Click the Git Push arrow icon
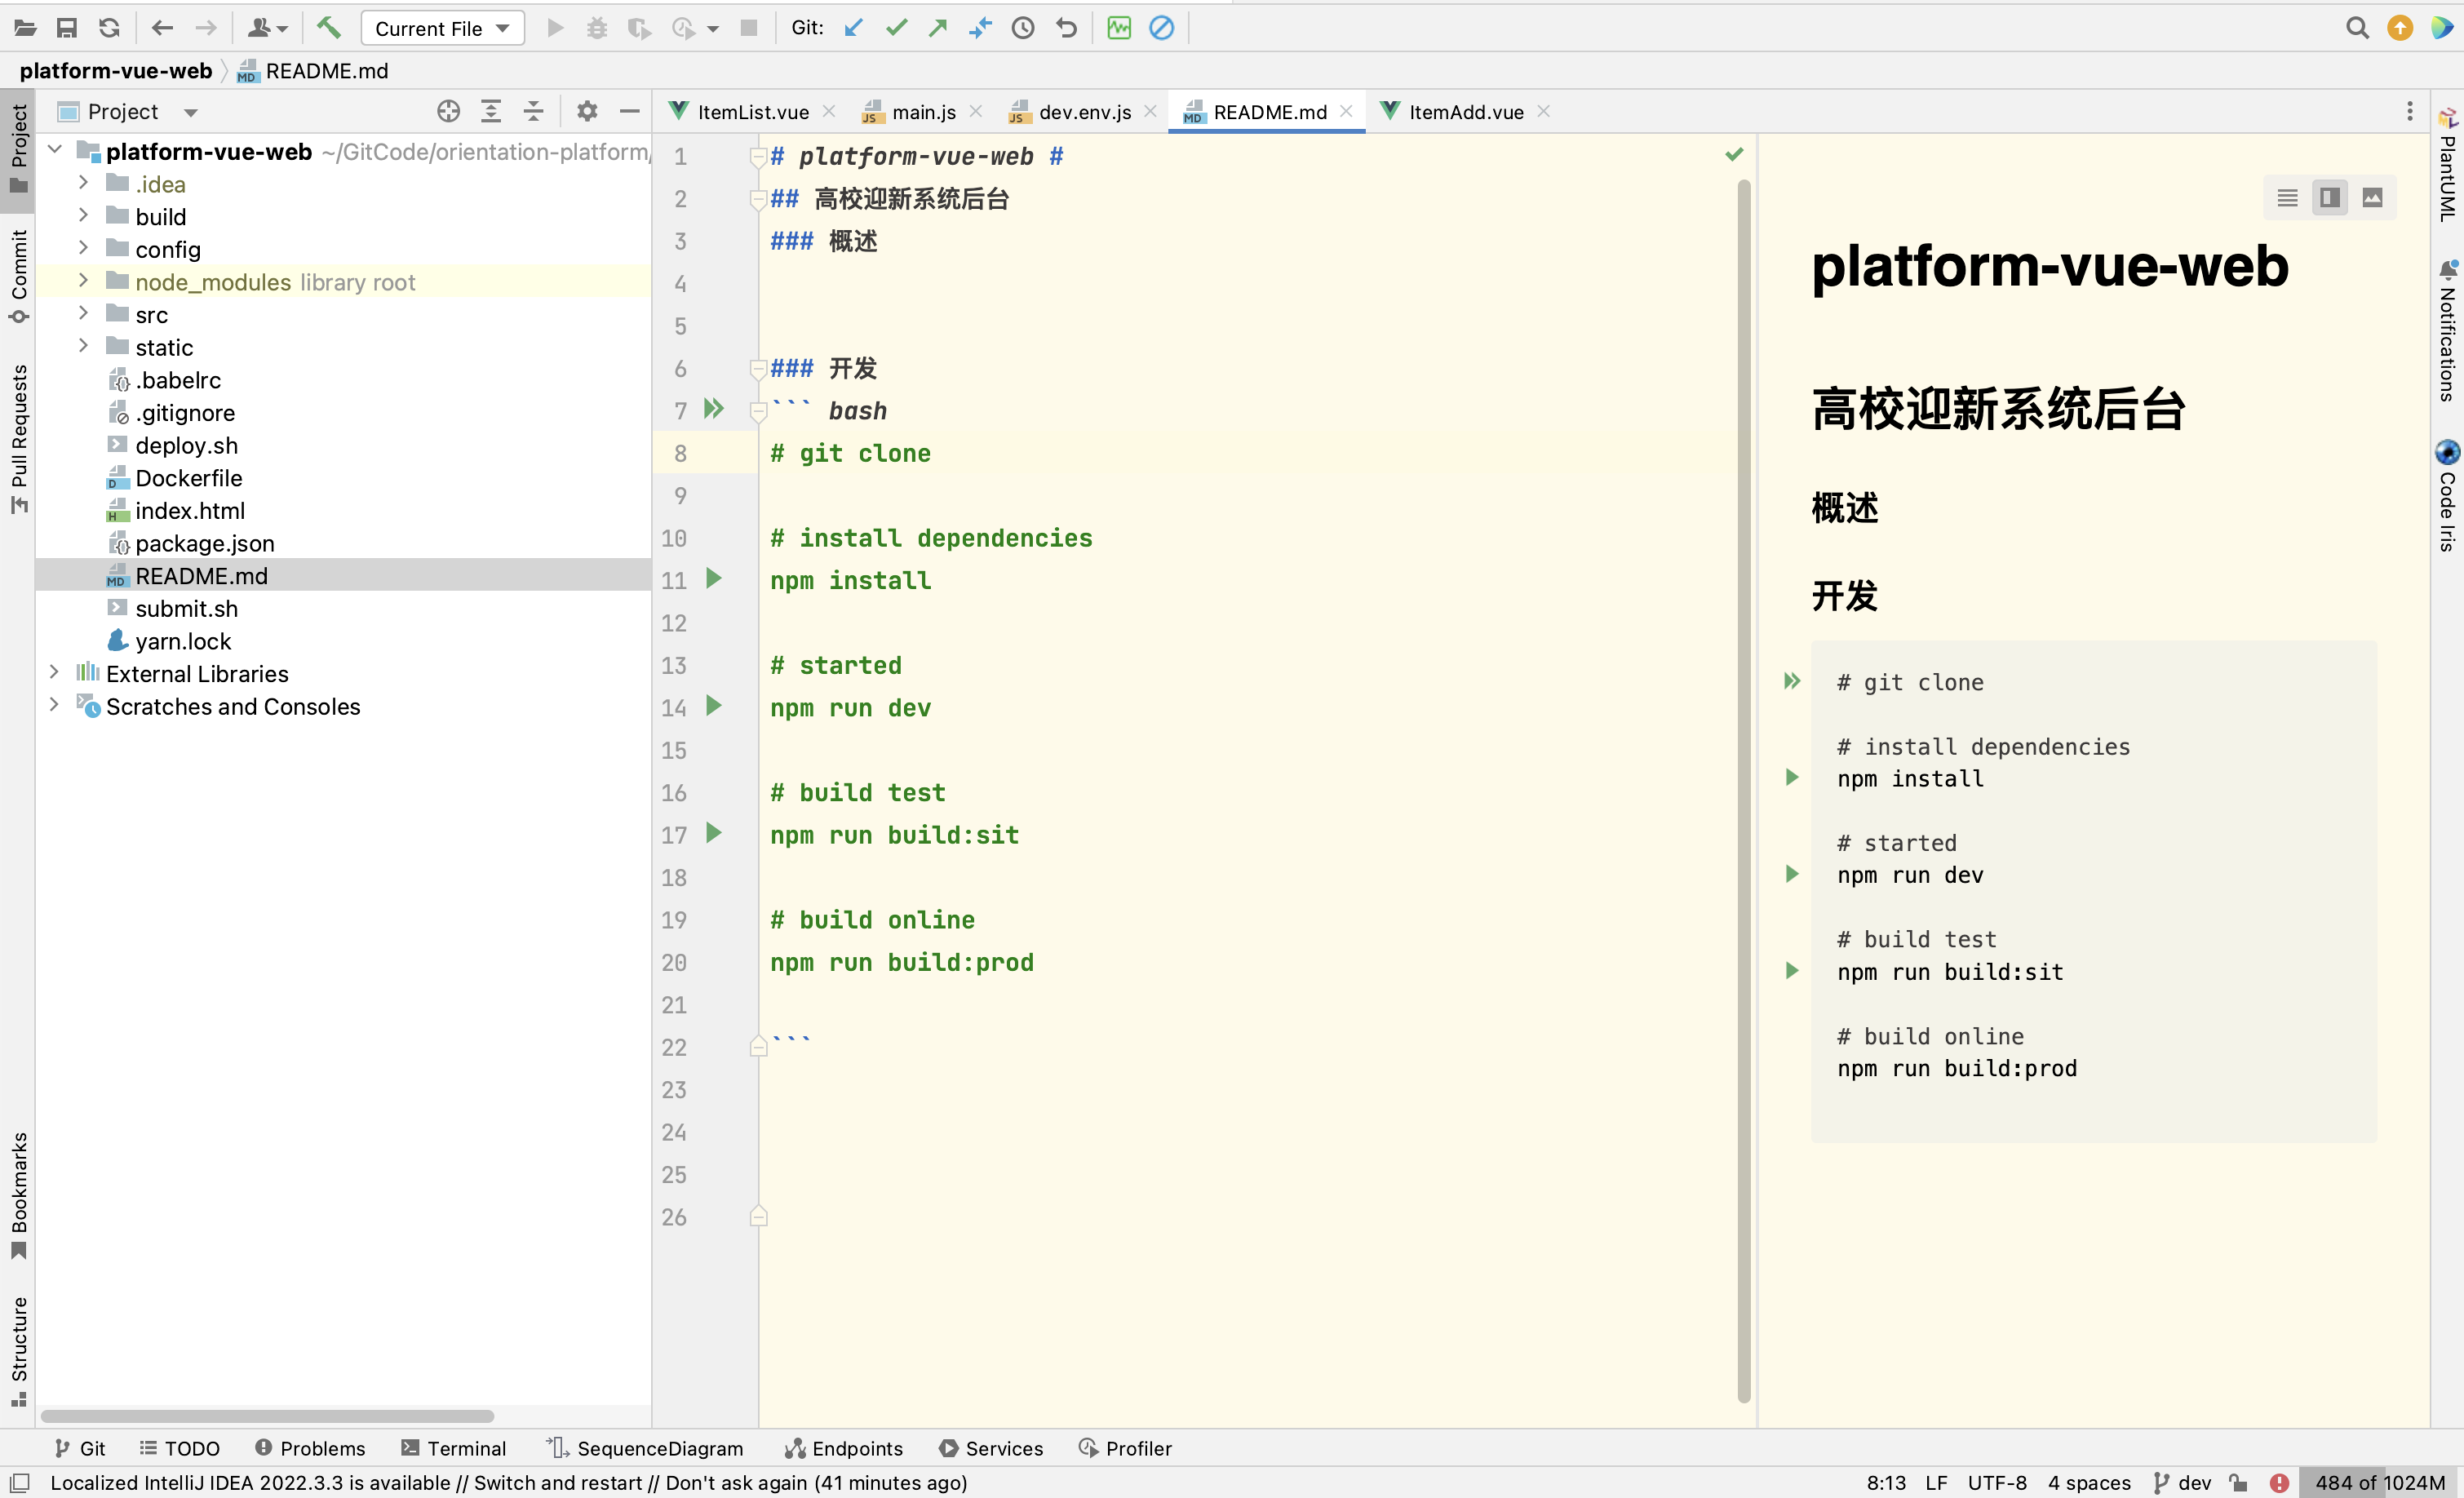The width and height of the screenshot is (2464, 1498). [938, 28]
